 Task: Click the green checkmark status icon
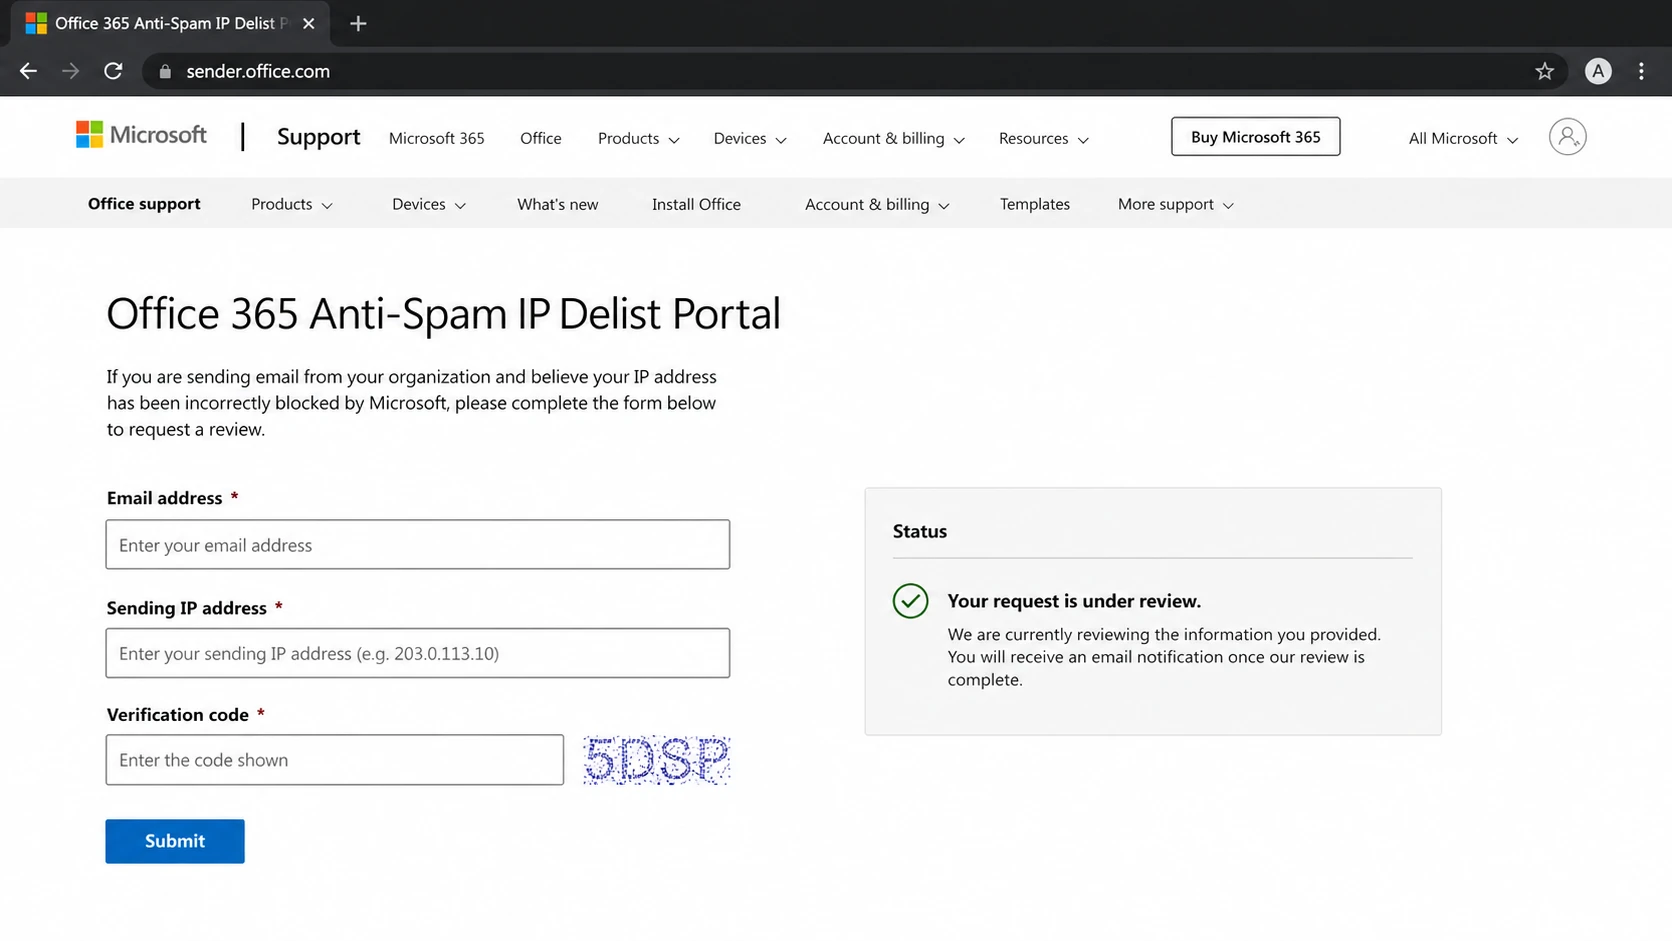[x=910, y=601]
